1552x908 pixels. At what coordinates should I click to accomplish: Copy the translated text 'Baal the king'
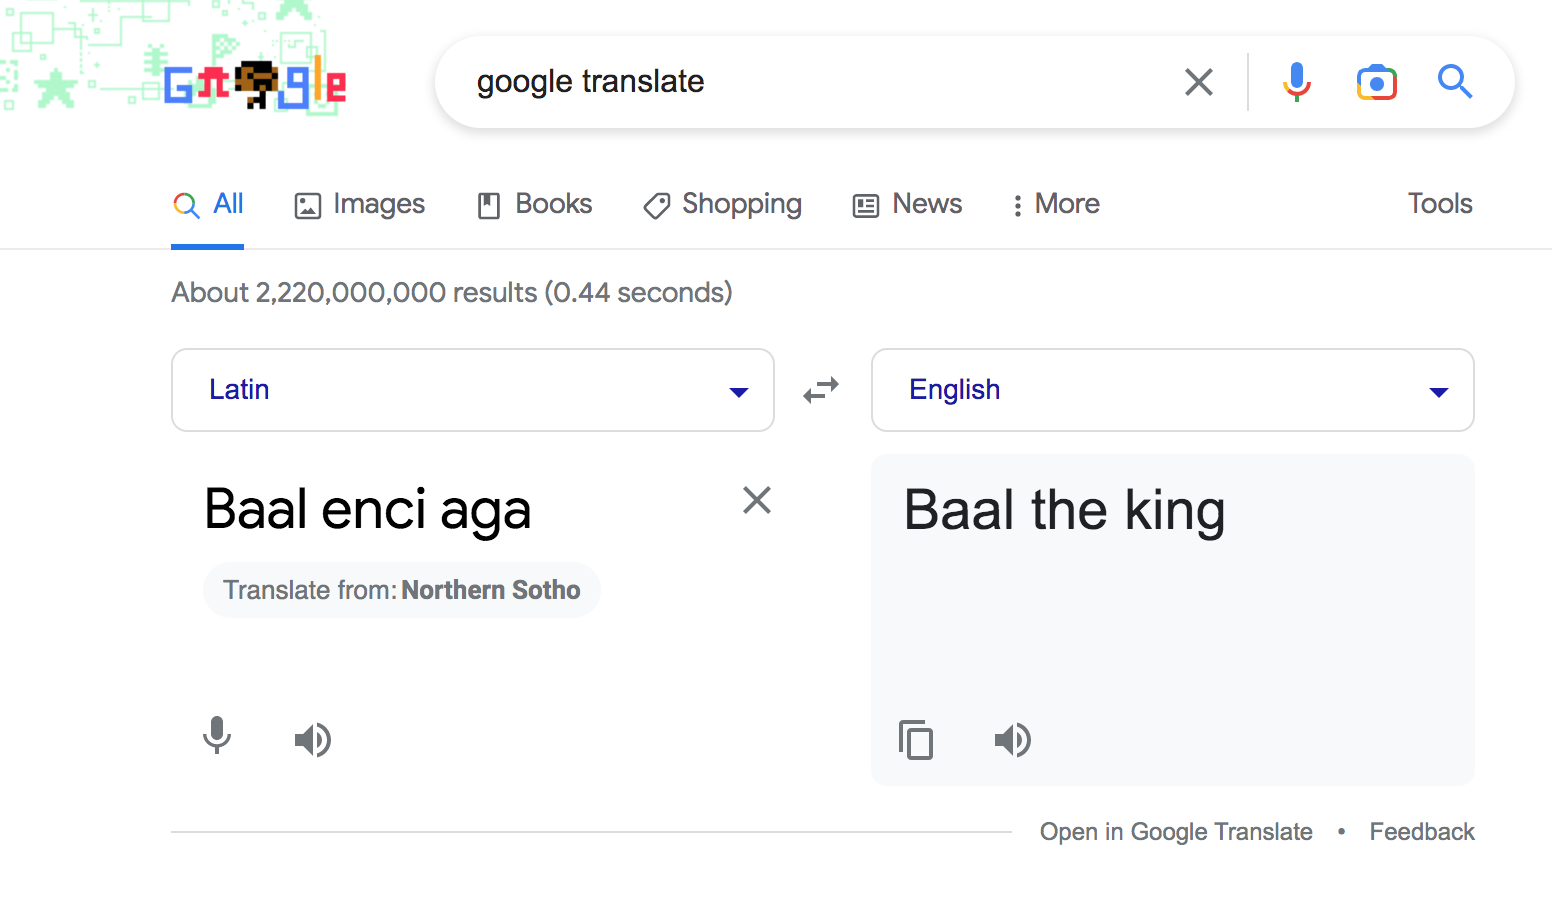pyautogui.click(x=916, y=740)
